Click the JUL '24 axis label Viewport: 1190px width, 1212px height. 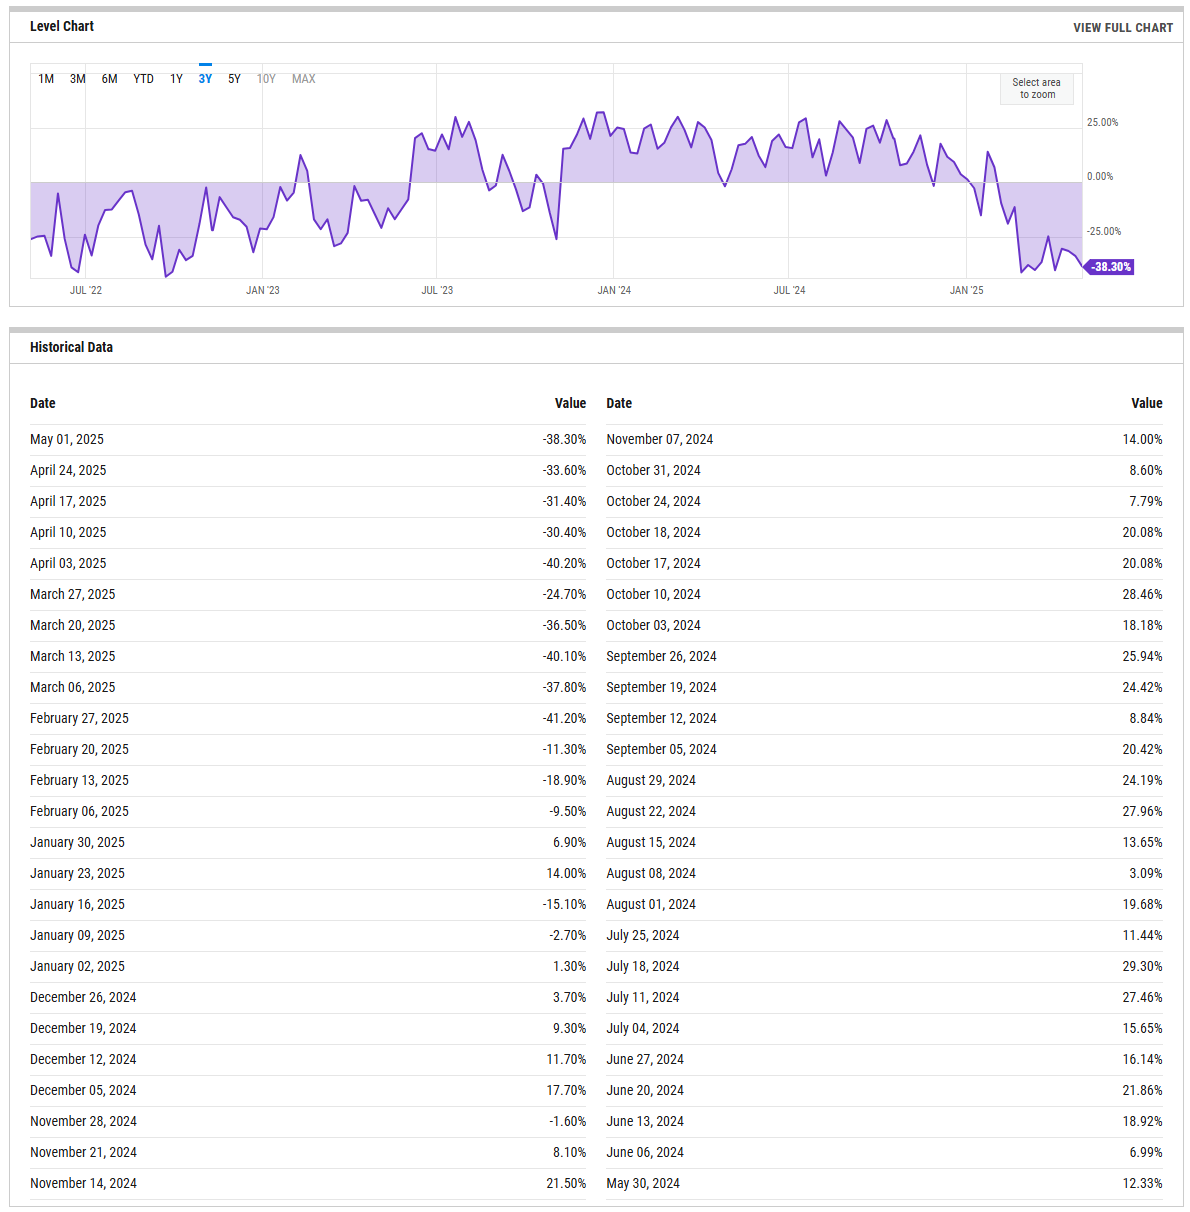coord(789,291)
